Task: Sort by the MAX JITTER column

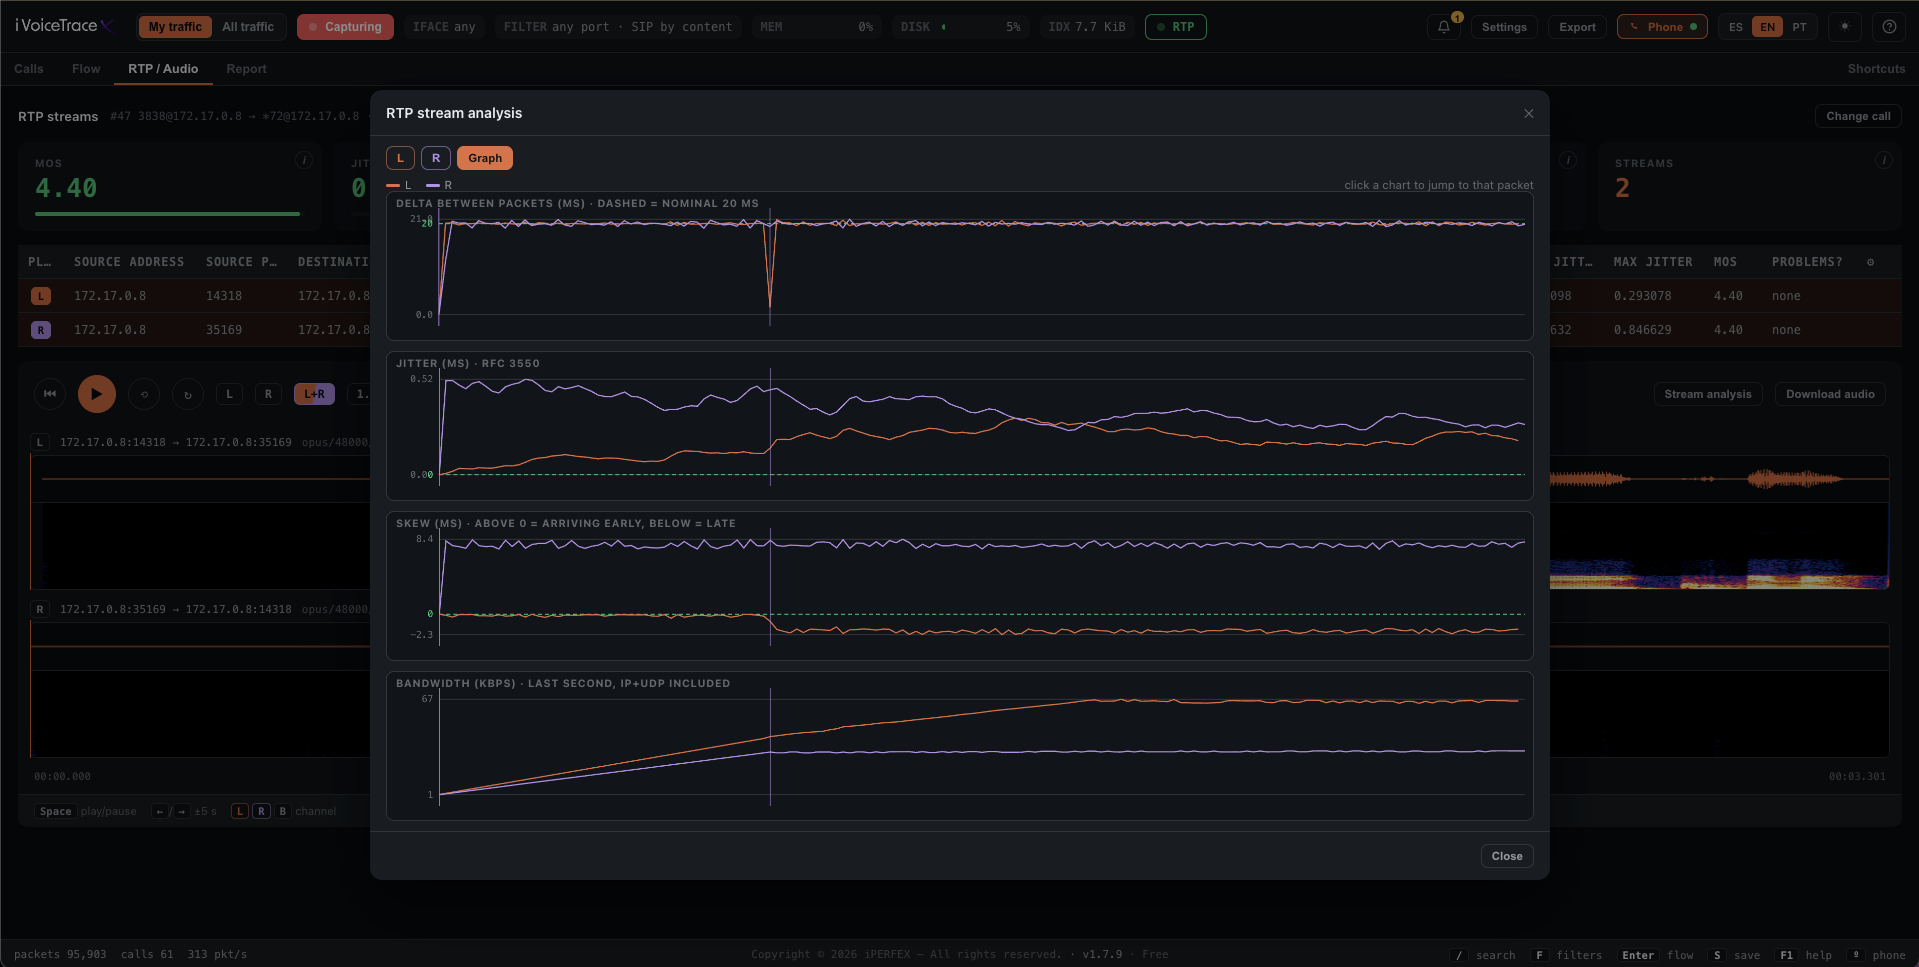Action: tap(1653, 262)
